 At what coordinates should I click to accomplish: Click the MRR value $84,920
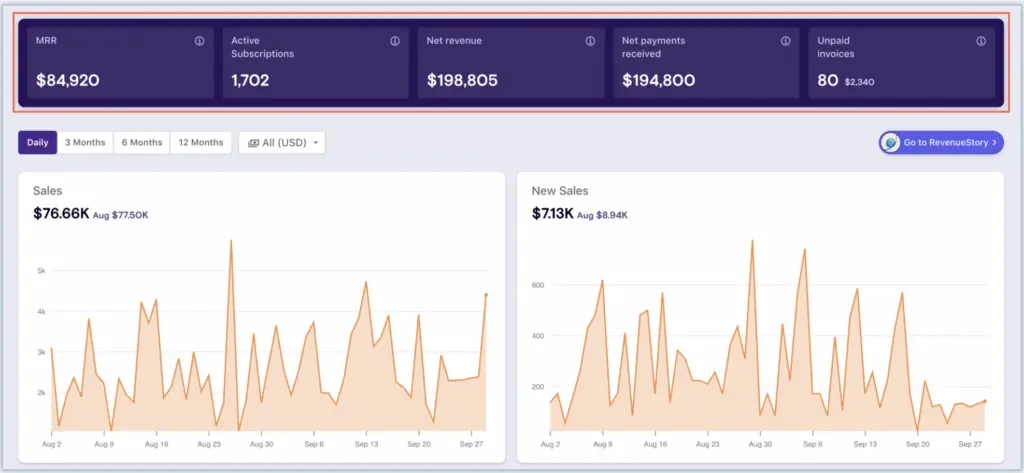point(68,80)
